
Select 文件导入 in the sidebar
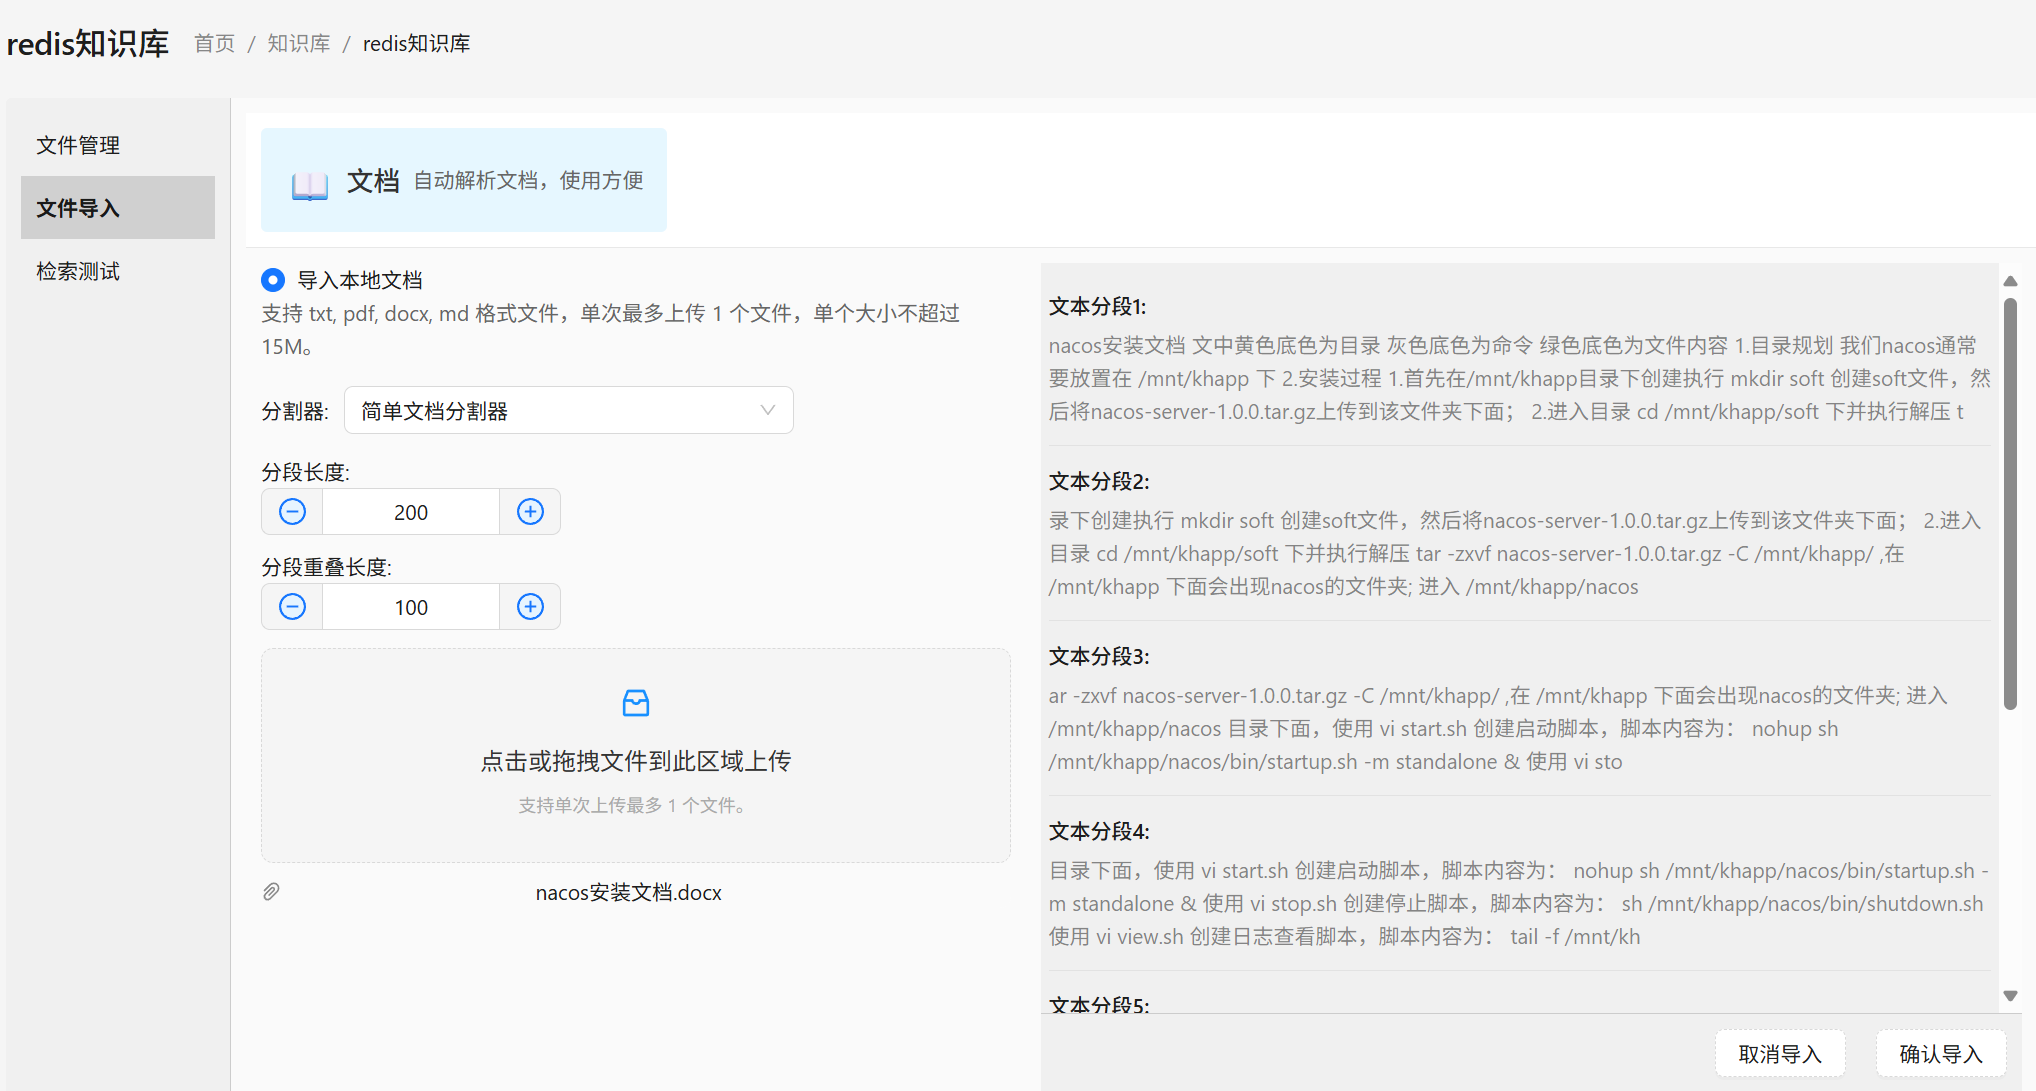(x=118, y=208)
